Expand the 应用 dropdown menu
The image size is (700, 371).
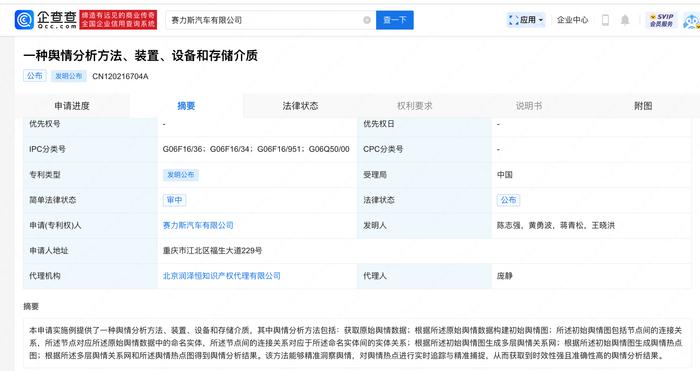click(x=526, y=20)
